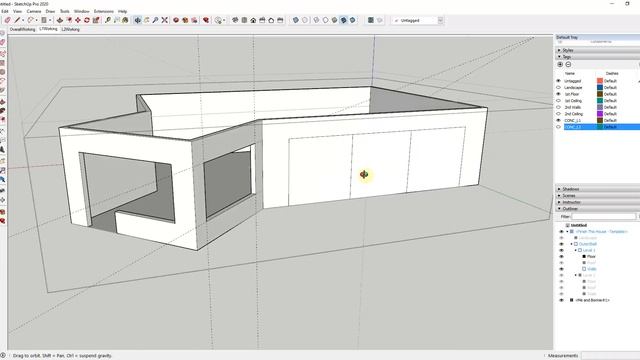640x360 pixels.
Task: Select the Tape Measure tool
Action: point(108,20)
